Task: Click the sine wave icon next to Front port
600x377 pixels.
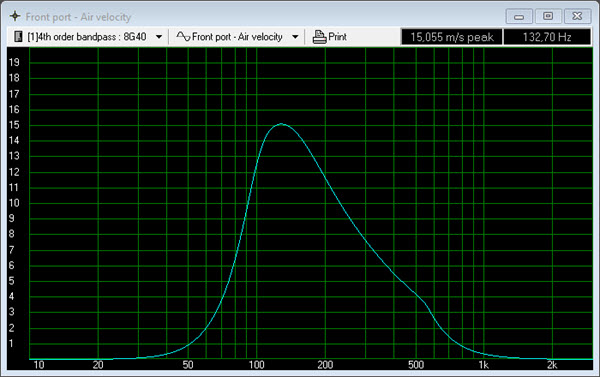Action: pyautogui.click(x=183, y=37)
